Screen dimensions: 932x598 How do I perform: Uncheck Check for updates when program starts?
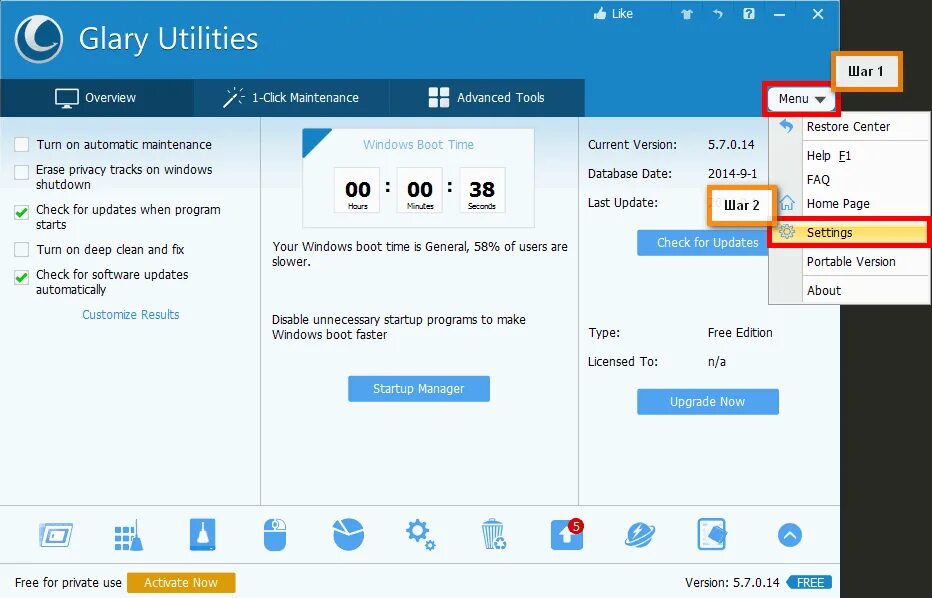click(21, 212)
